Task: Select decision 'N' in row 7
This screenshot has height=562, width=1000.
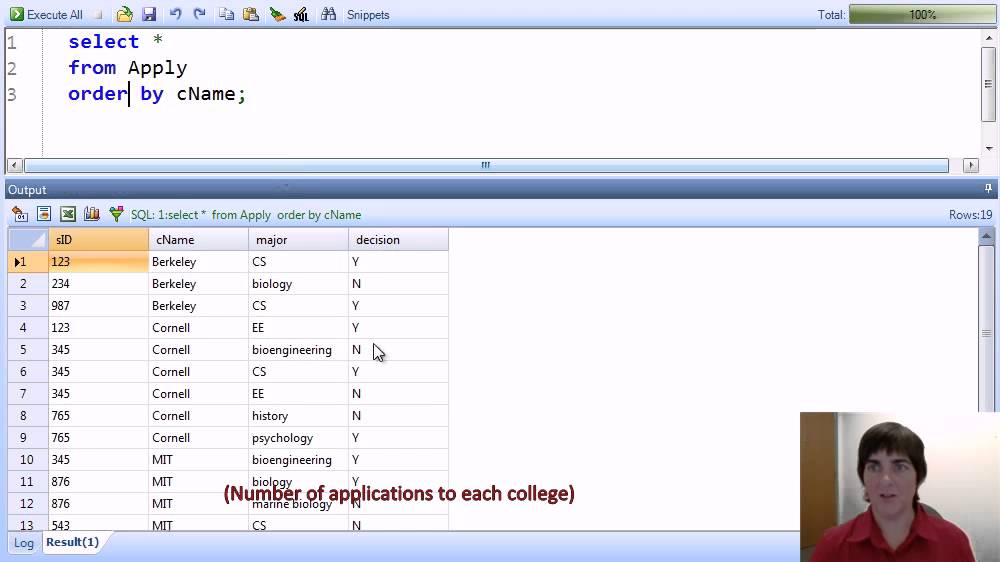Action: coord(399,394)
